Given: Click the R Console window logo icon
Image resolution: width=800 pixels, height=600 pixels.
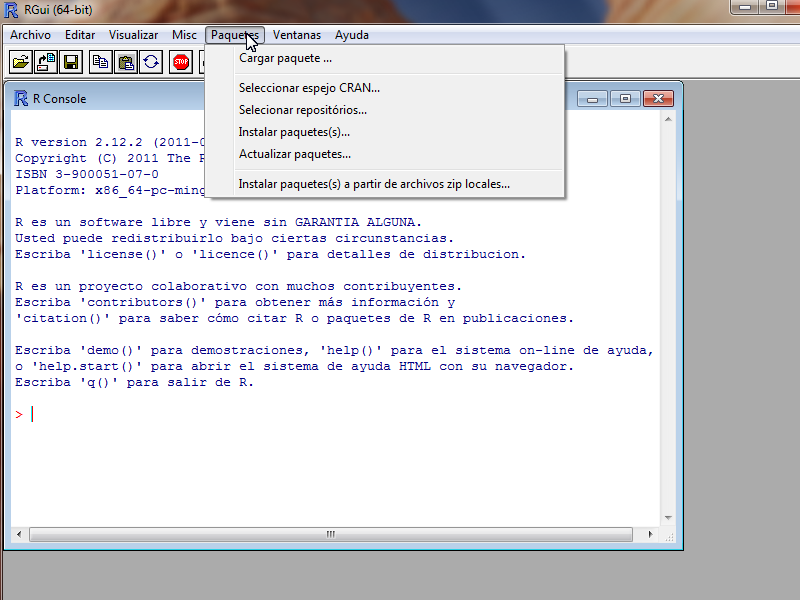Looking at the screenshot, I should (x=21, y=98).
